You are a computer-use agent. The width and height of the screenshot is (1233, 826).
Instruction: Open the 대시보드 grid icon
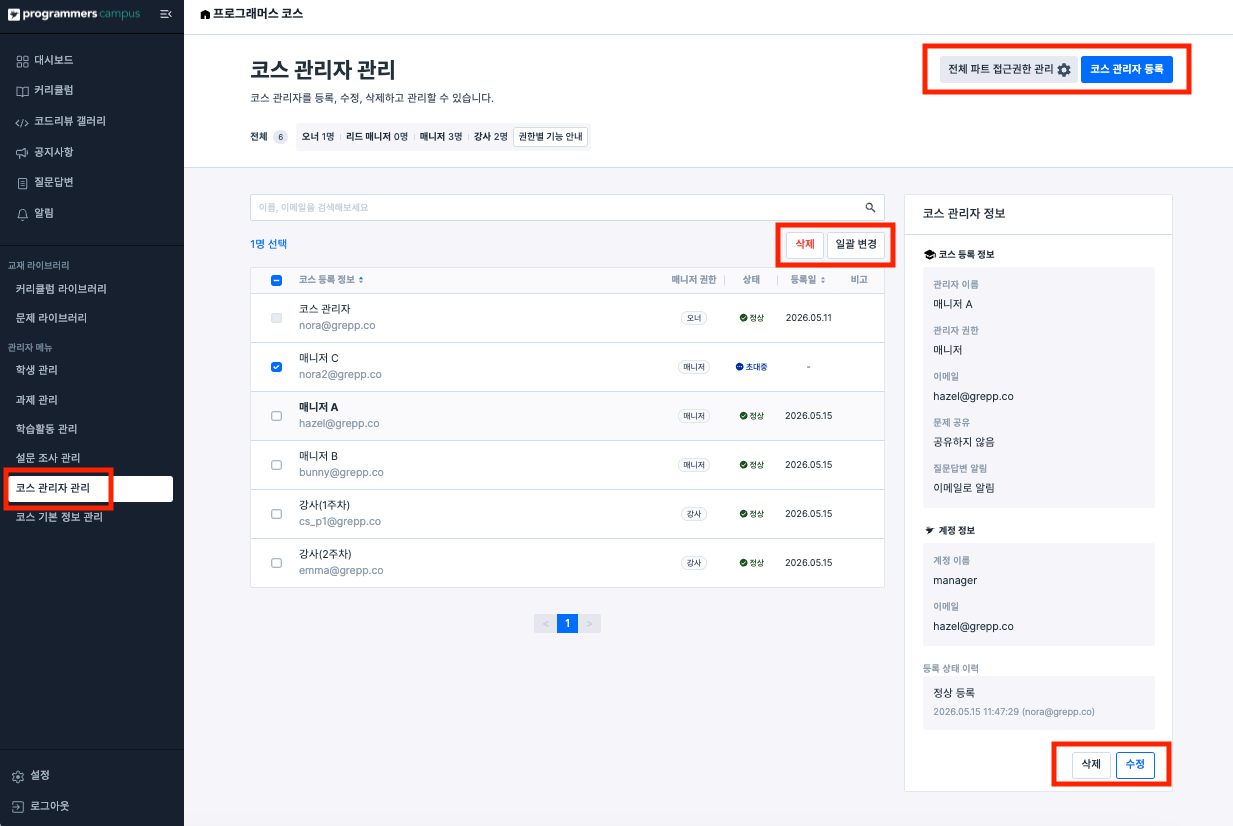click(22, 61)
